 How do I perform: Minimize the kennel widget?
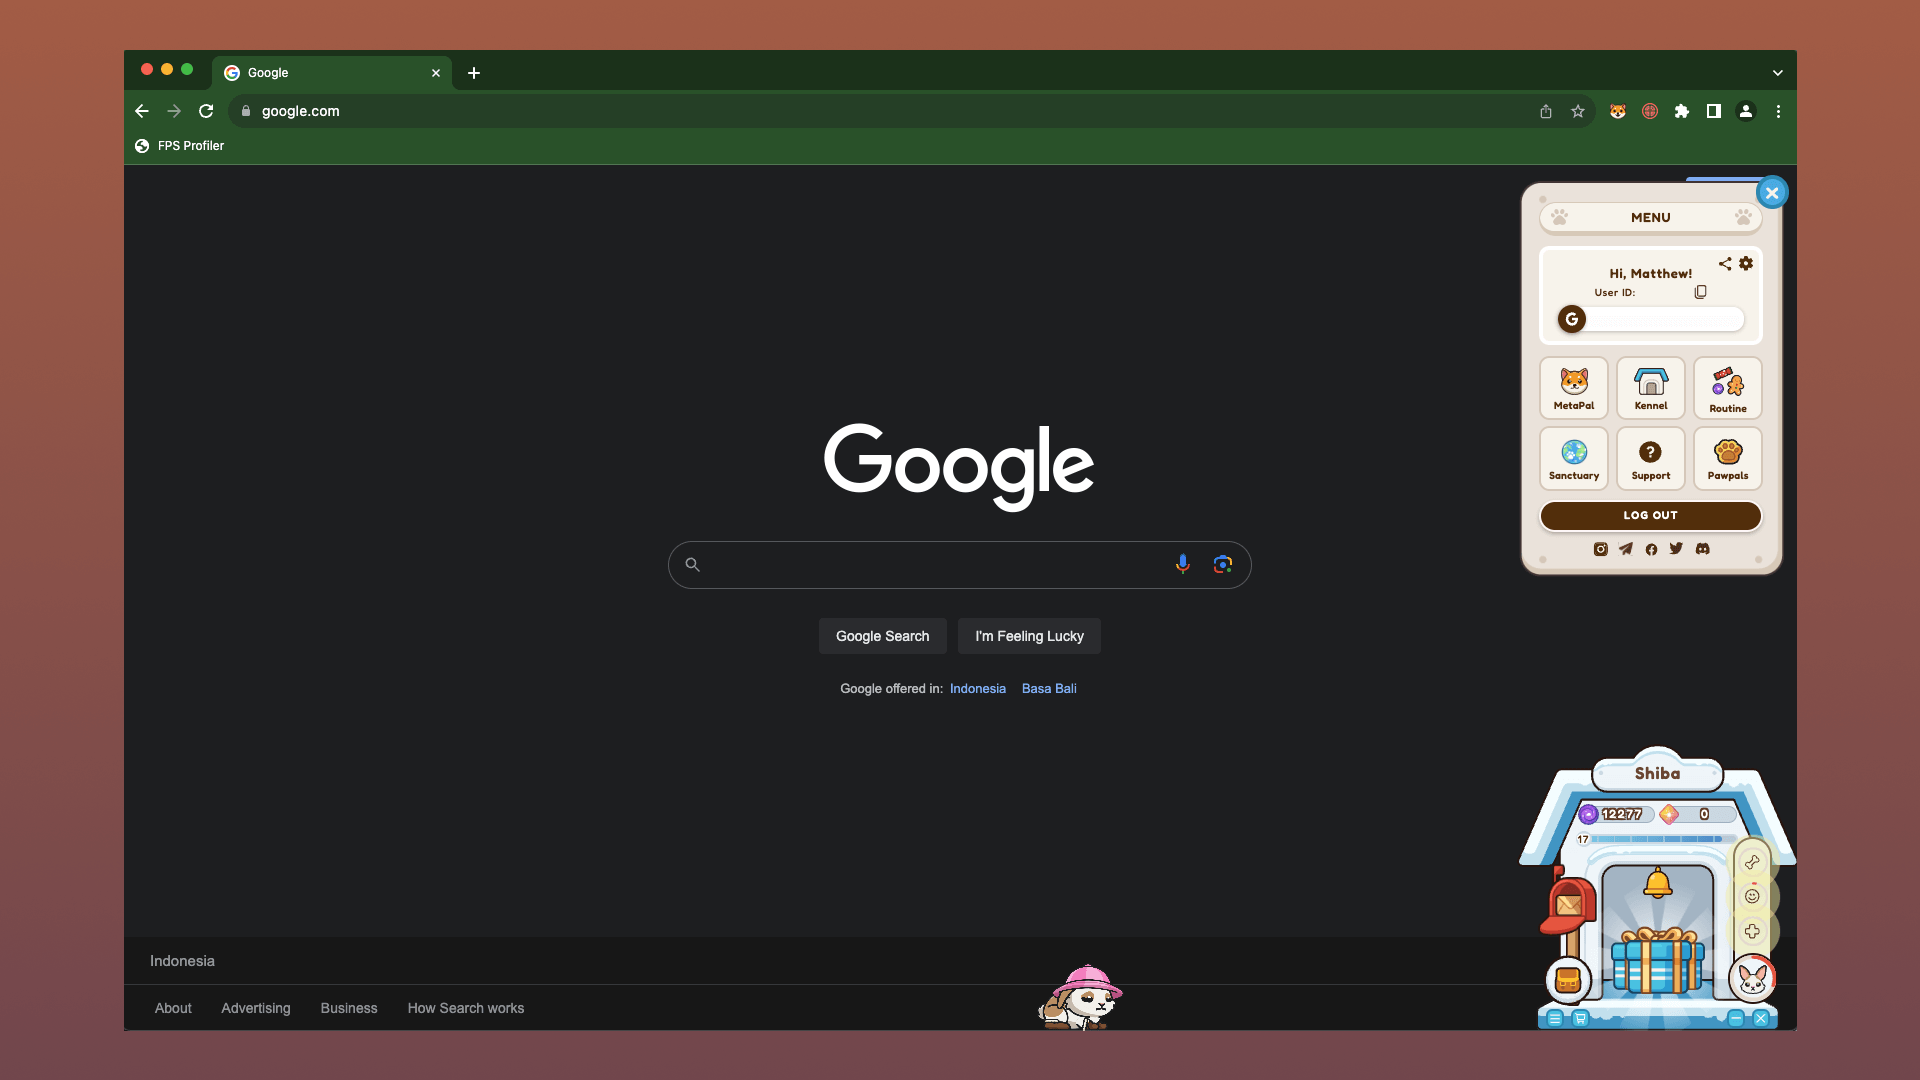tap(1736, 1018)
